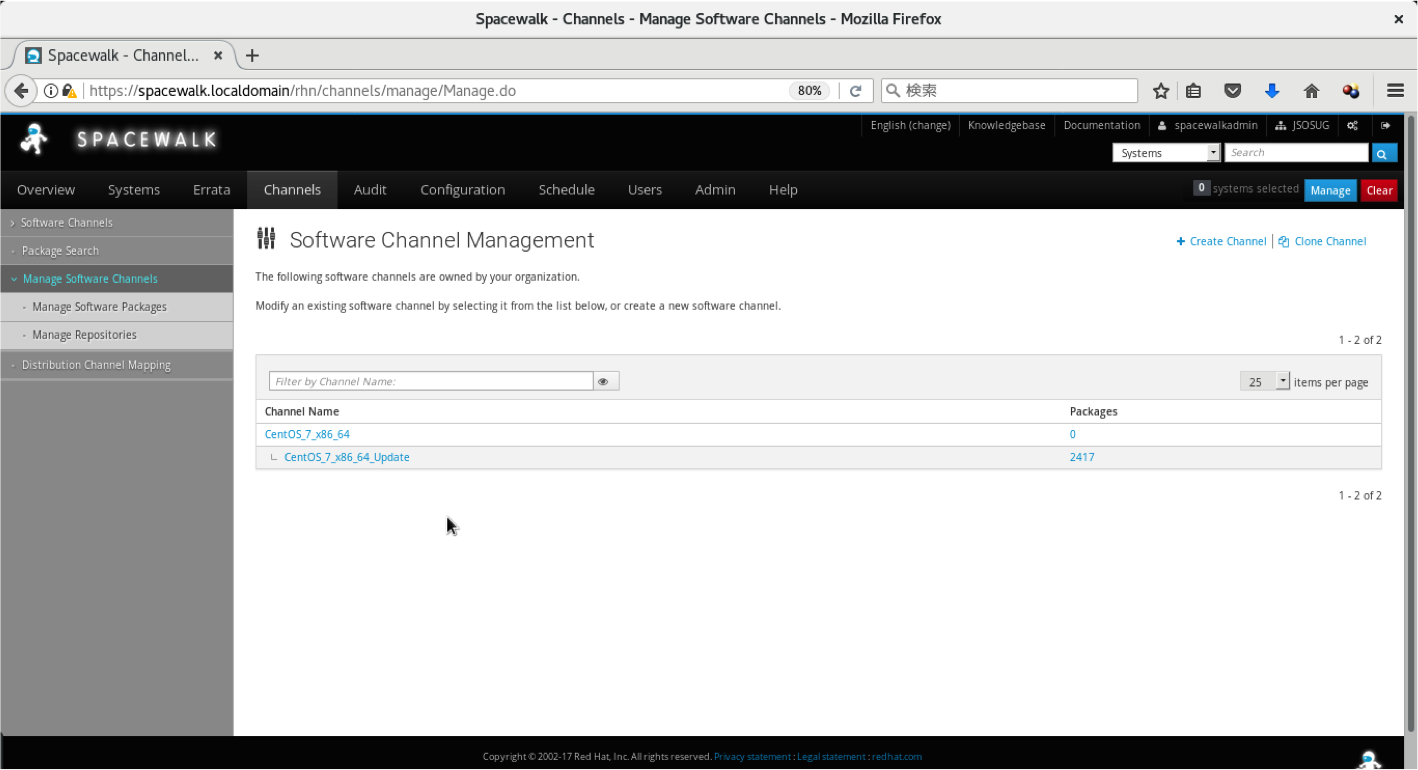
Task: Open the CentOS_7_x86_64 channel link
Action: (307, 434)
